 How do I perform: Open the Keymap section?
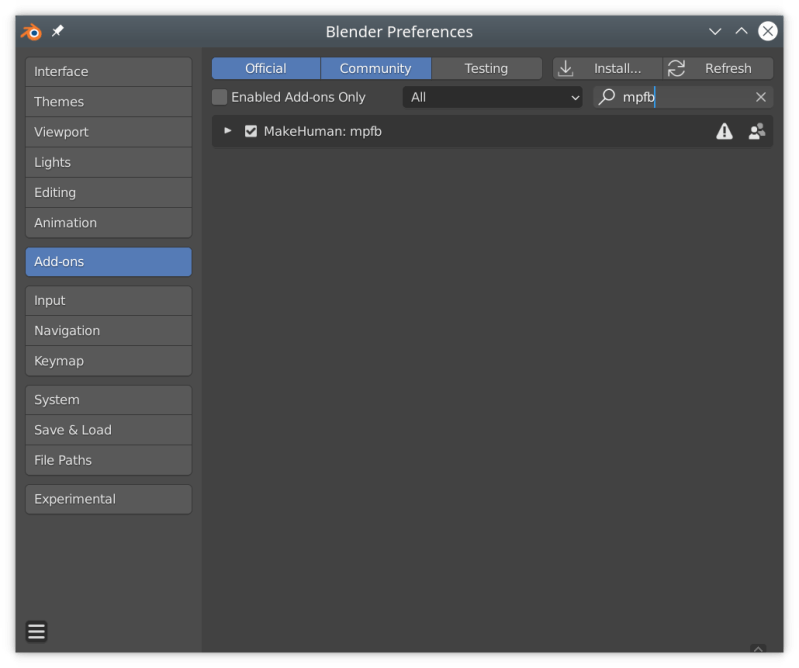coord(109,361)
